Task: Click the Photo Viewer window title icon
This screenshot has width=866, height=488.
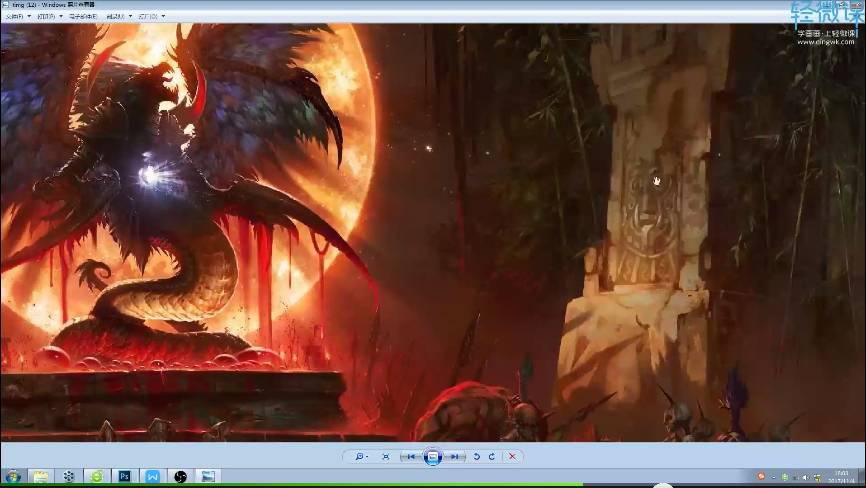Action: click(6, 4)
